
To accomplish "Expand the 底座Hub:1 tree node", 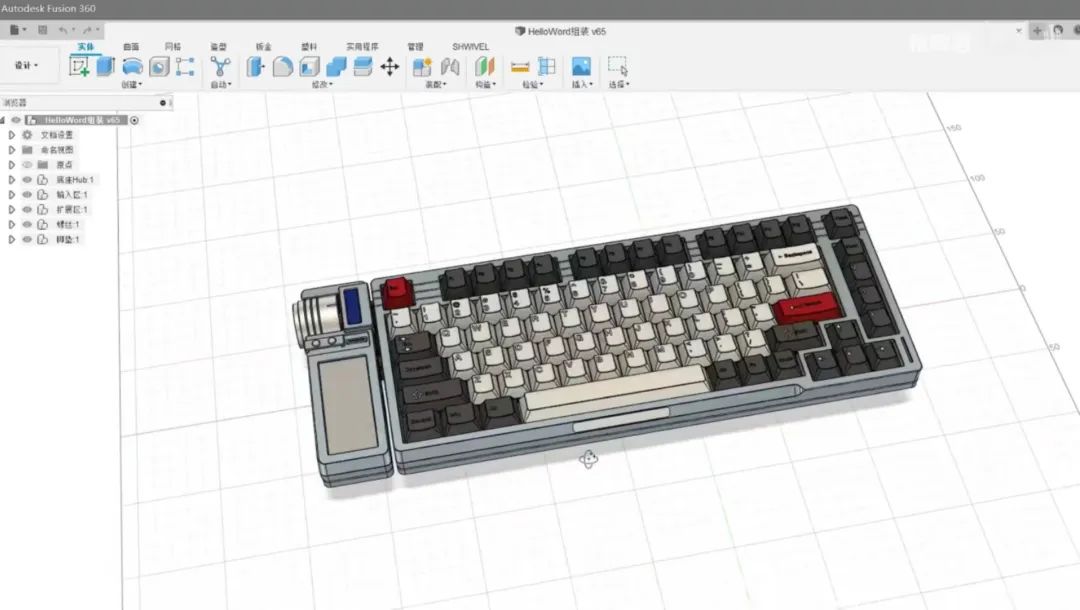I will point(11,180).
